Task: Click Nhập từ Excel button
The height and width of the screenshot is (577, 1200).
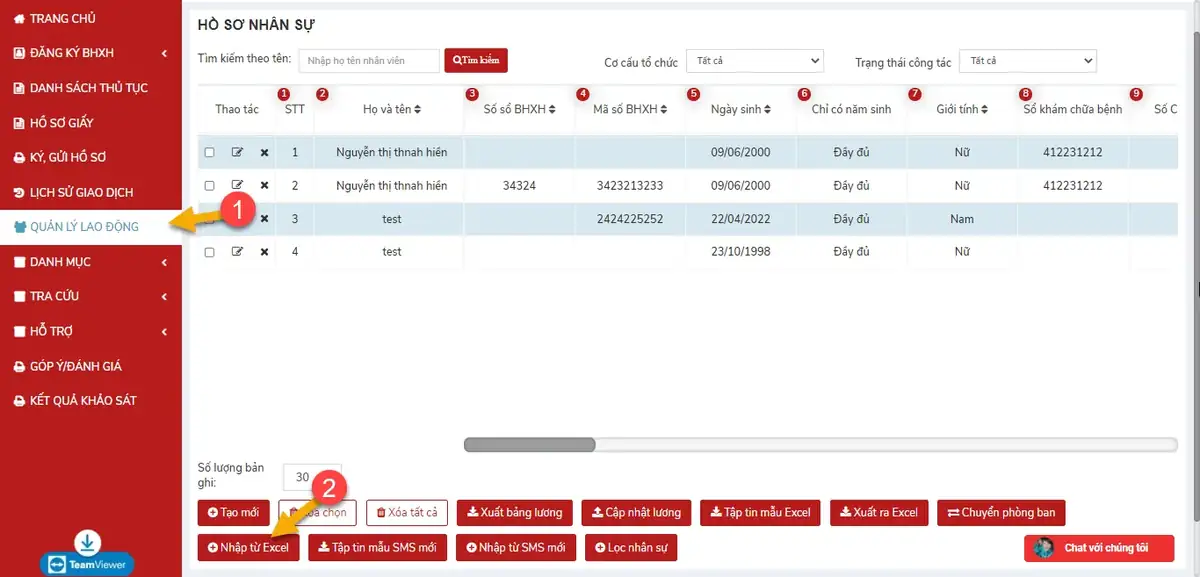Action: pos(248,547)
